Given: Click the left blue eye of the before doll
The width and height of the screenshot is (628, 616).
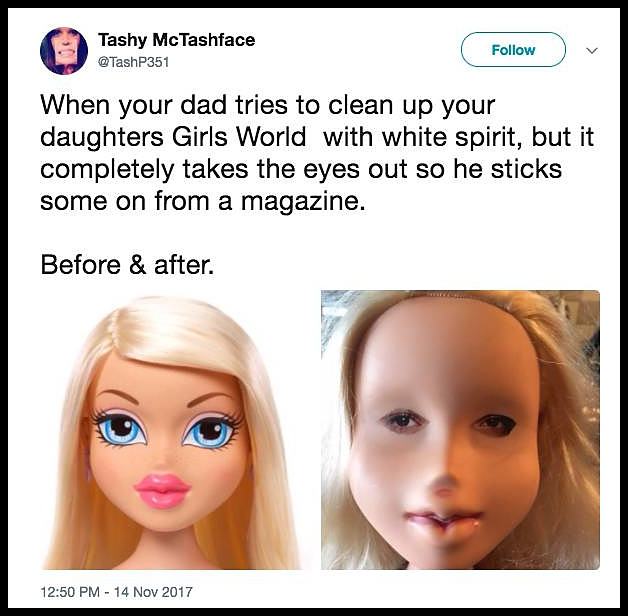Looking at the screenshot, I should click(121, 431).
